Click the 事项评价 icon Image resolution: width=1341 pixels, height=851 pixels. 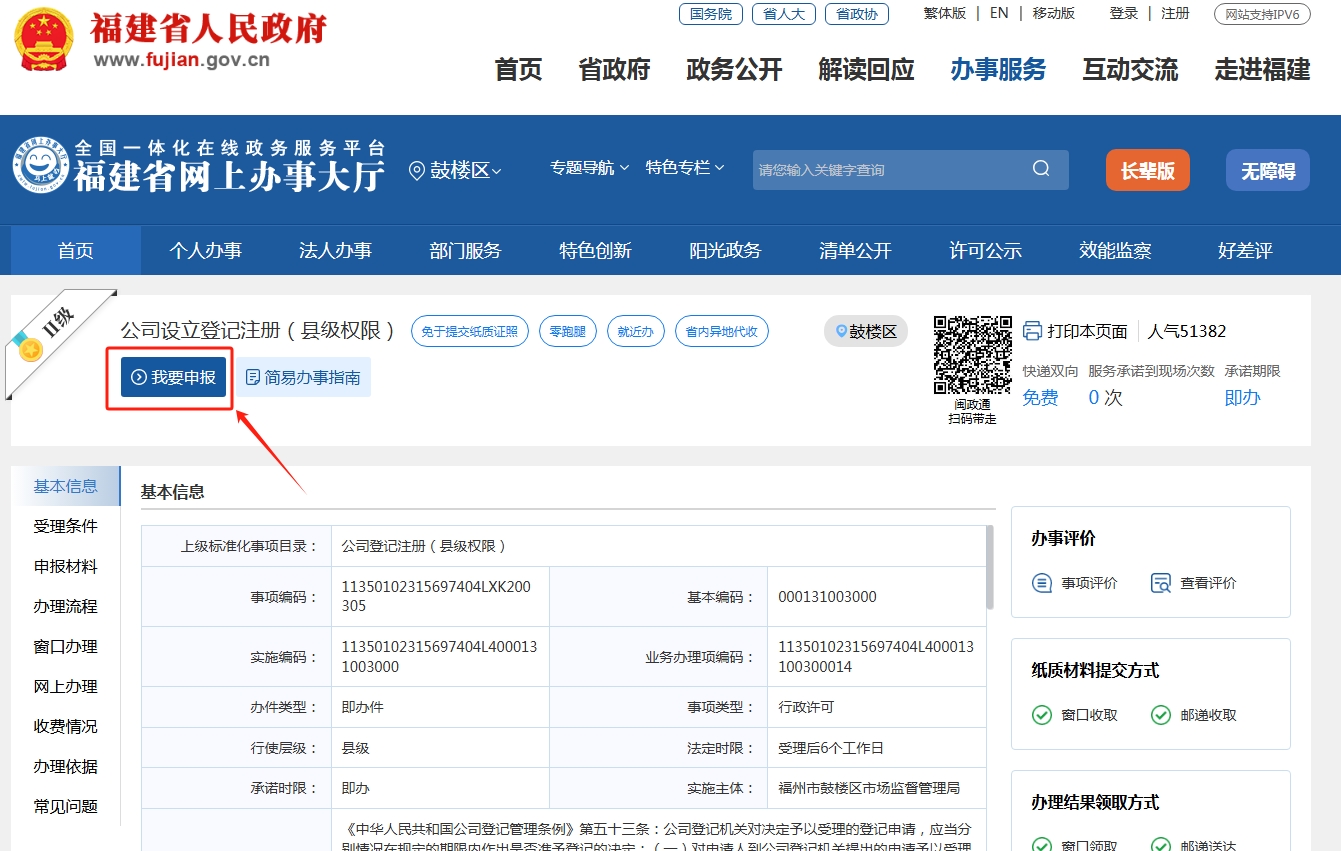(x=1042, y=583)
